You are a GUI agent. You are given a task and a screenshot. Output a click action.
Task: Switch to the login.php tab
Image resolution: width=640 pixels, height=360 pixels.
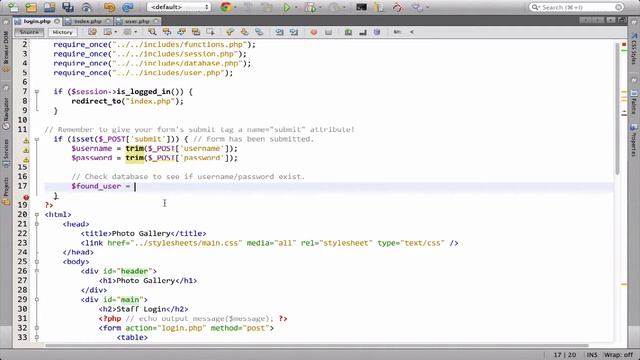(x=37, y=21)
